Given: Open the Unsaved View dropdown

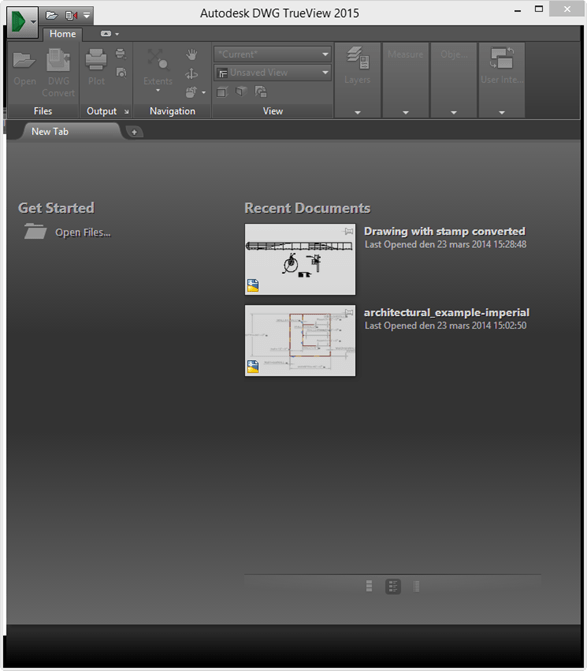Looking at the screenshot, I should point(273,73).
